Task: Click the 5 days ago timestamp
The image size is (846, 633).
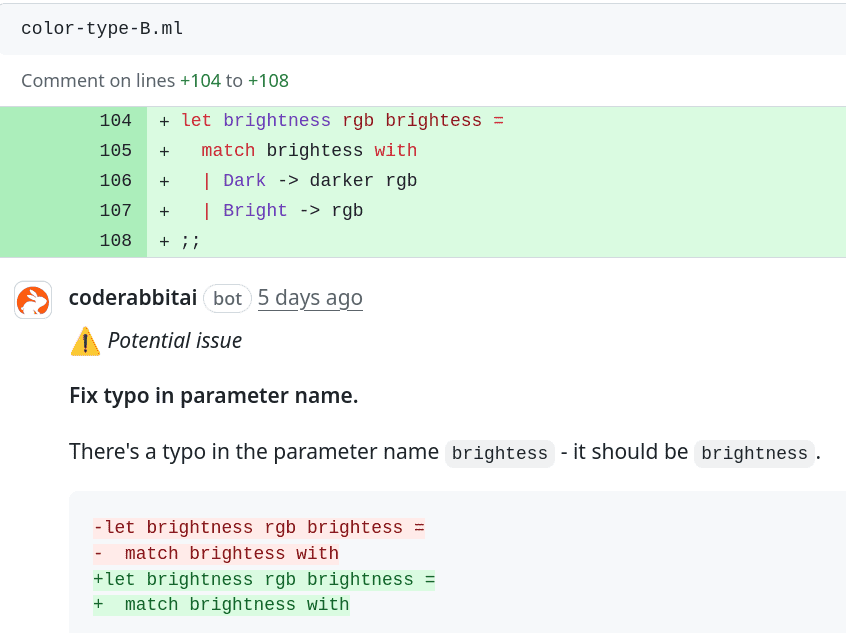Action: click(310, 298)
